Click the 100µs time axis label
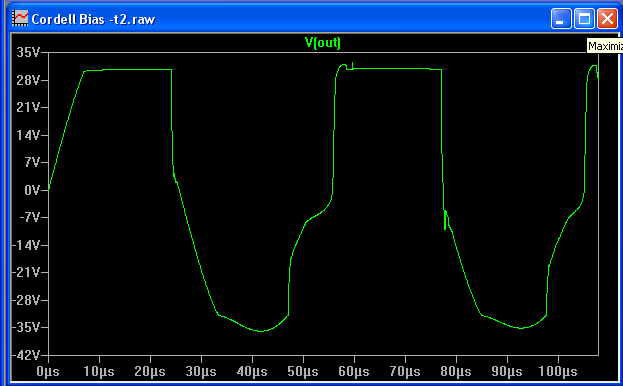Viewport: 623px width, 386px height. 557,372
